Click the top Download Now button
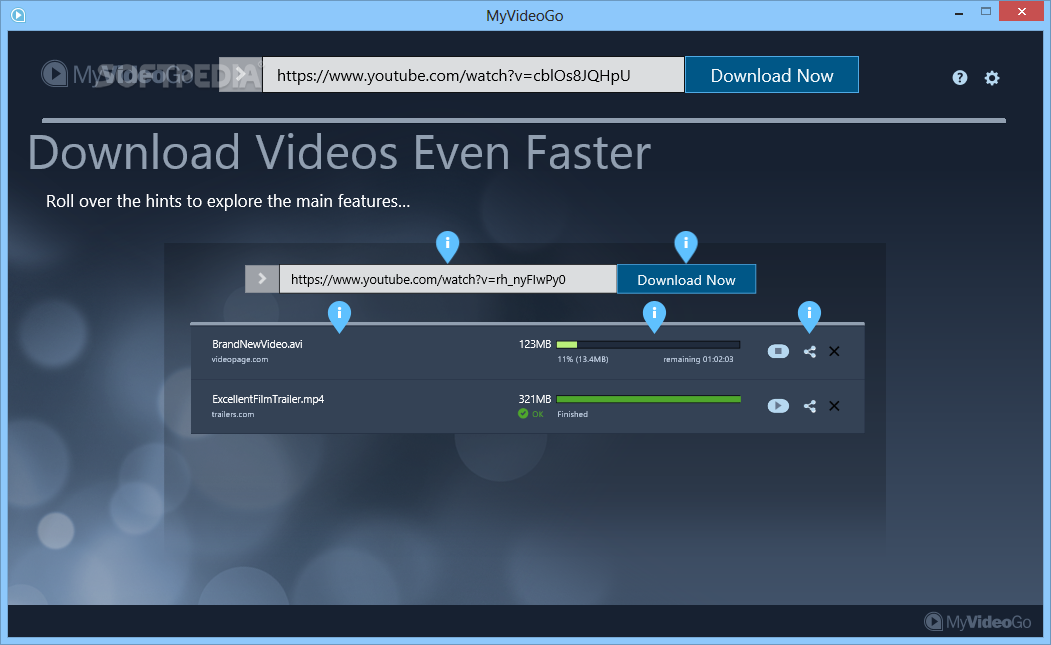Screen dimensions: 1051x645 click(x=771, y=74)
